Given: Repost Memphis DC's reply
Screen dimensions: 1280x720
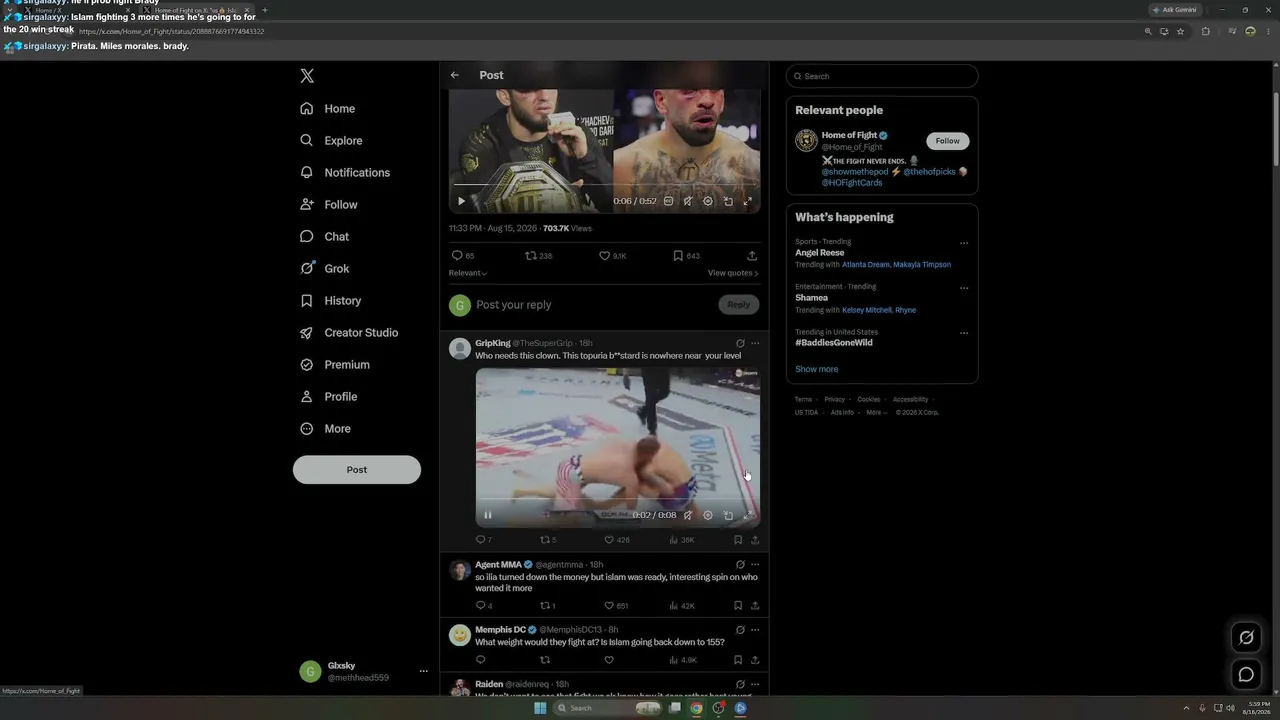Looking at the screenshot, I should point(545,660).
